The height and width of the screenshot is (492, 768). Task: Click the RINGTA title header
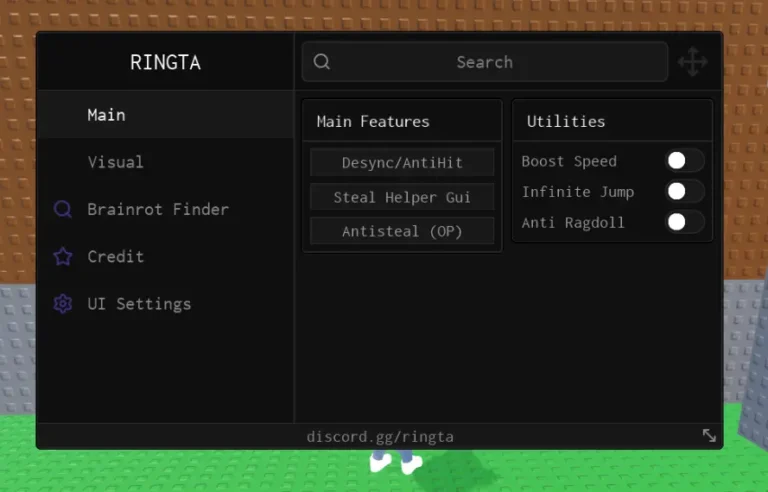coord(165,62)
